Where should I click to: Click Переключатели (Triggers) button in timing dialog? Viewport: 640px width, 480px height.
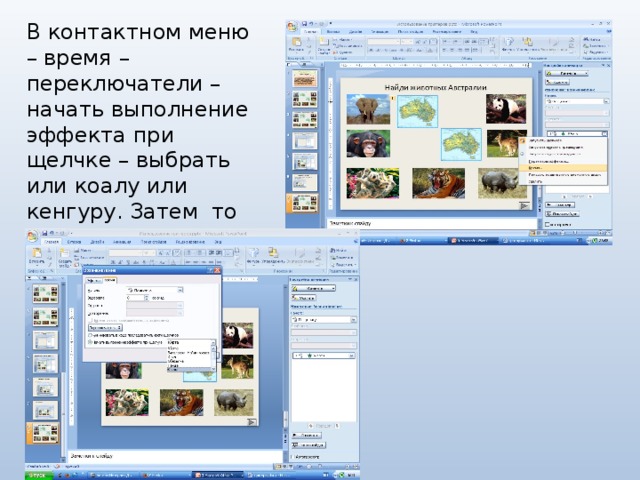105,328
